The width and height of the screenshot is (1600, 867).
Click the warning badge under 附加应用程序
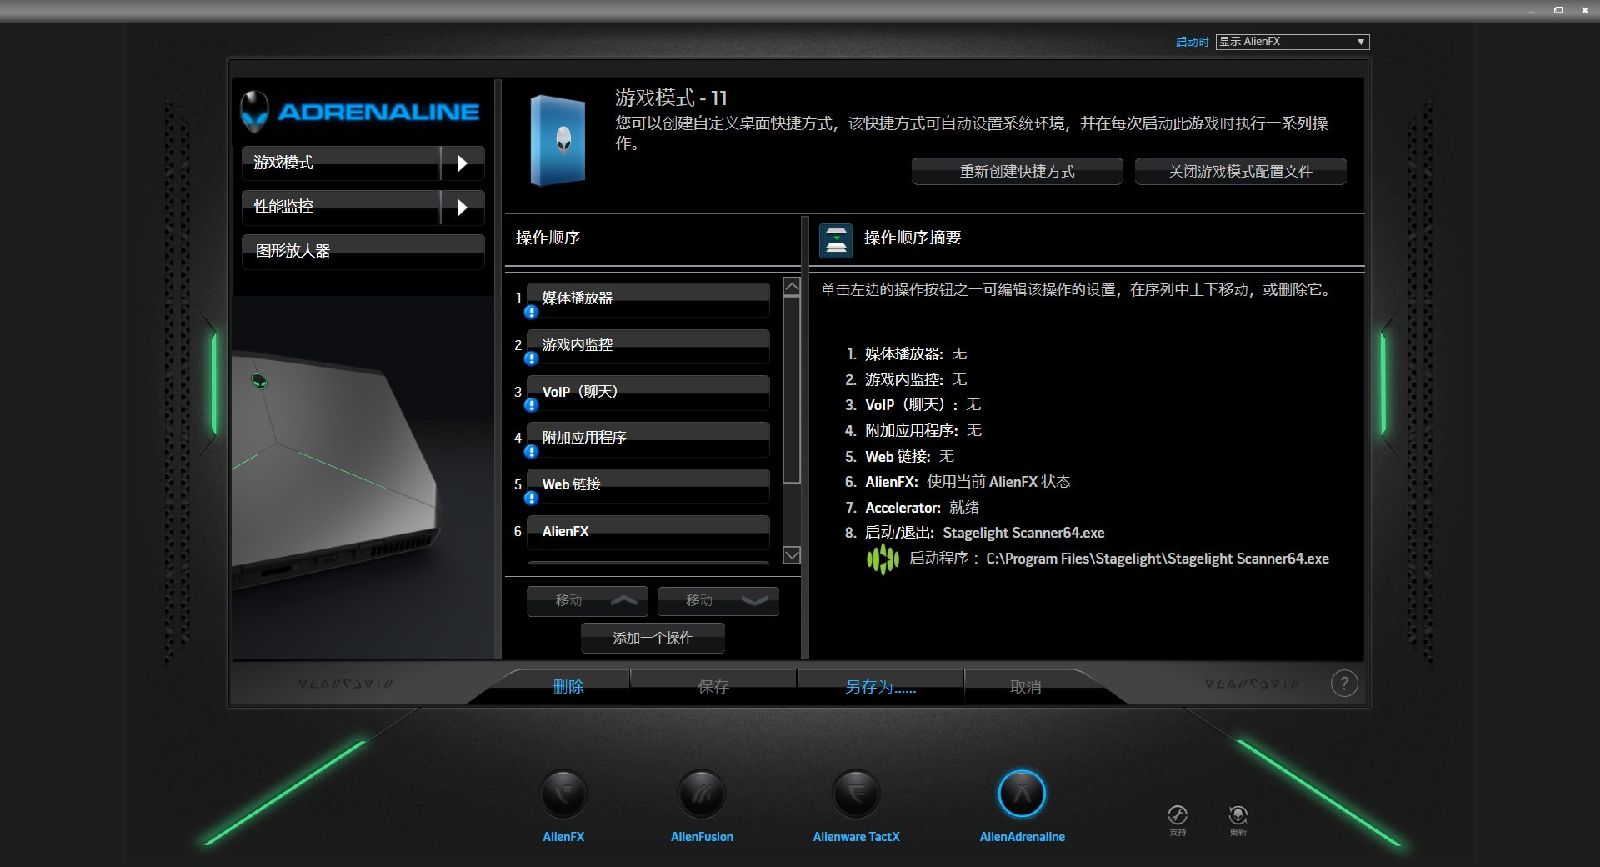(x=531, y=451)
